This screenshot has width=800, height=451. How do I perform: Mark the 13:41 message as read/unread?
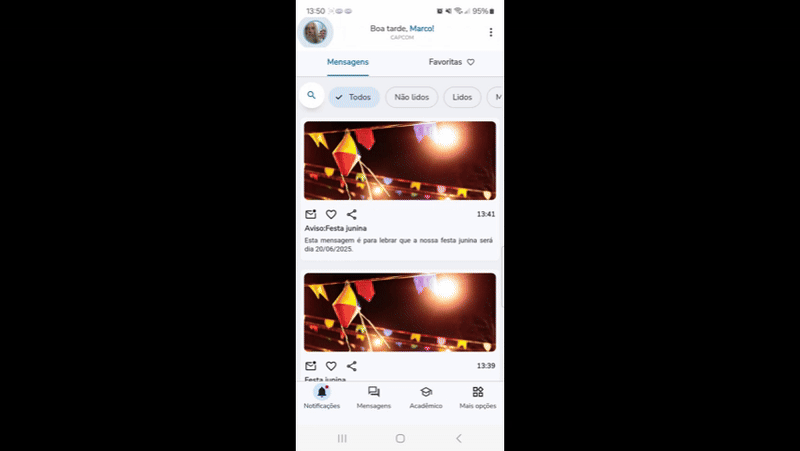click(x=310, y=214)
